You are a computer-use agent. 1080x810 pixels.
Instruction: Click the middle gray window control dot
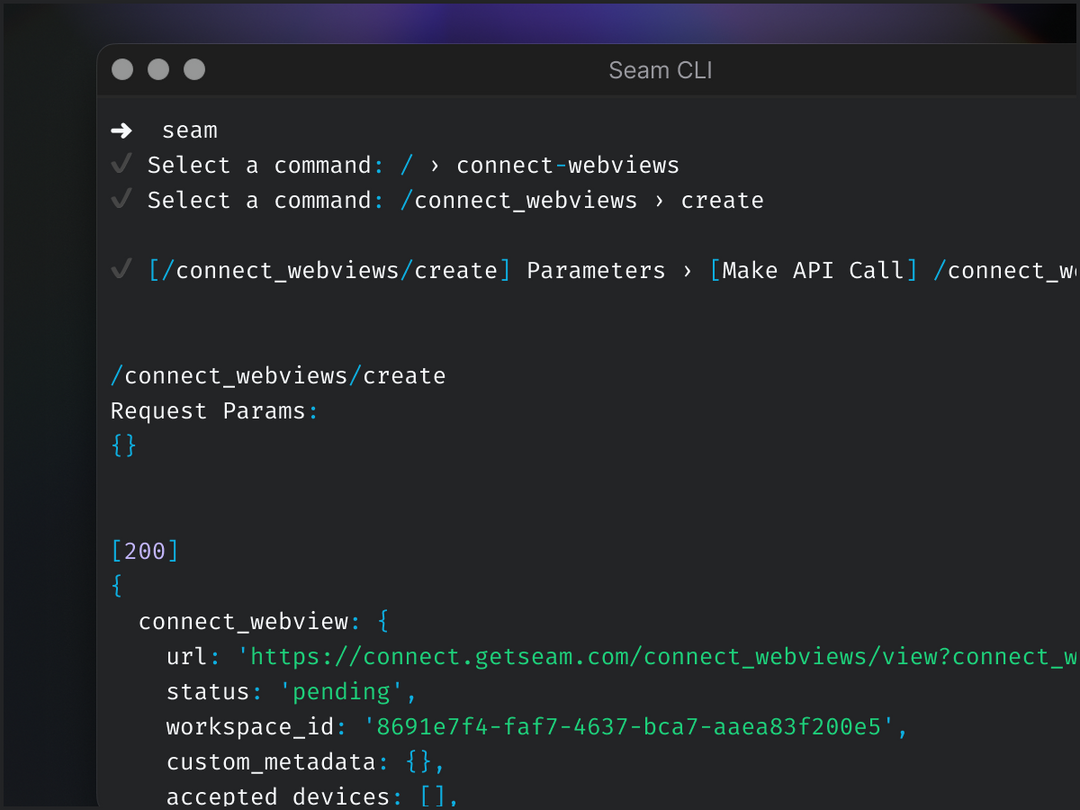coord(158,70)
